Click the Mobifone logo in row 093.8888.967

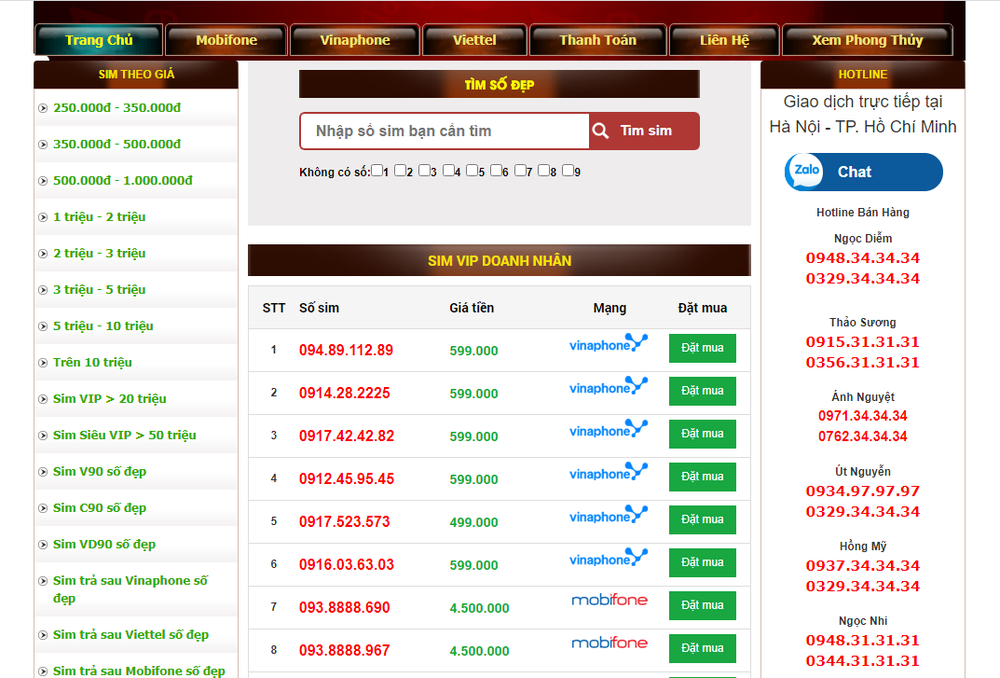pos(609,642)
